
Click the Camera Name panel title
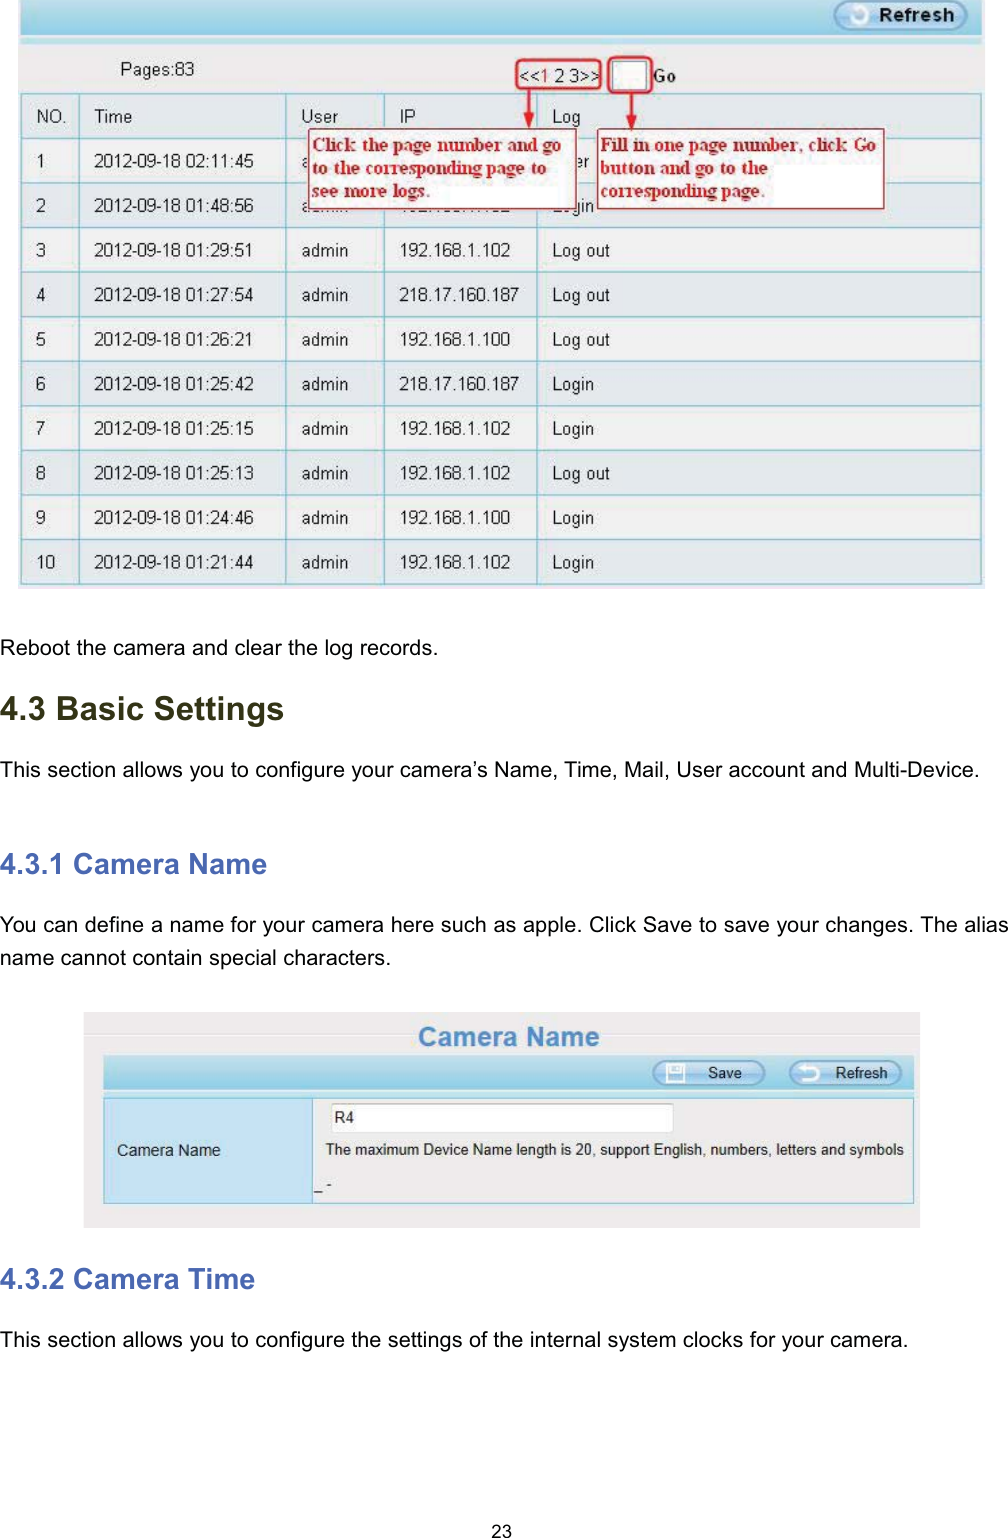(x=508, y=1037)
